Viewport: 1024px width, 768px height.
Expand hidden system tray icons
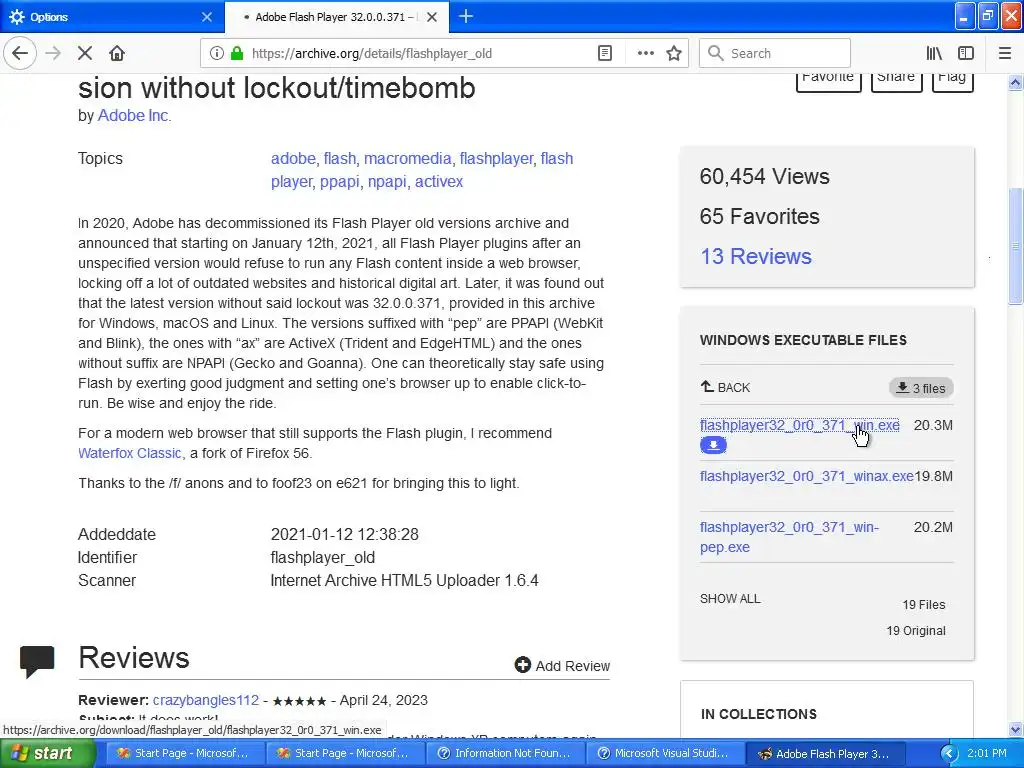pyautogui.click(x=949, y=754)
